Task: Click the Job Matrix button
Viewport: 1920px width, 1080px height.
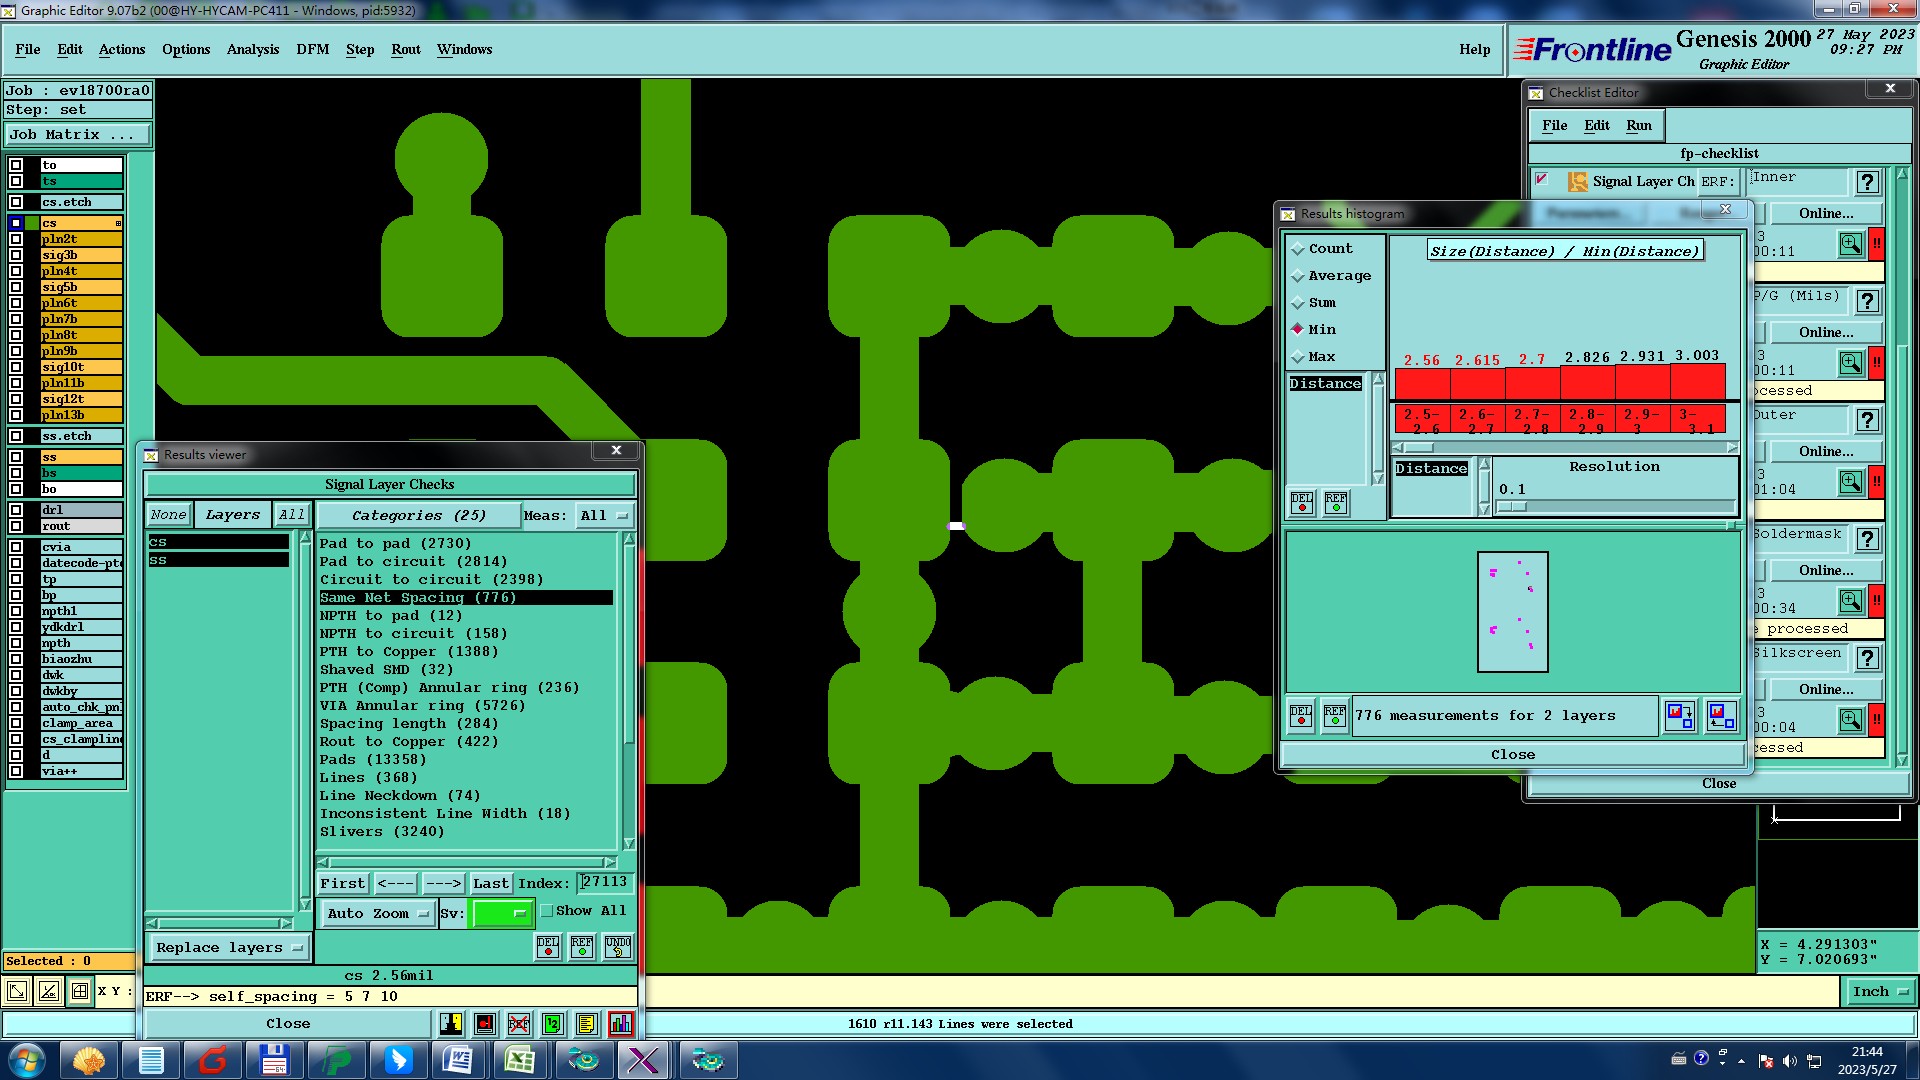Action: [x=78, y=135]
